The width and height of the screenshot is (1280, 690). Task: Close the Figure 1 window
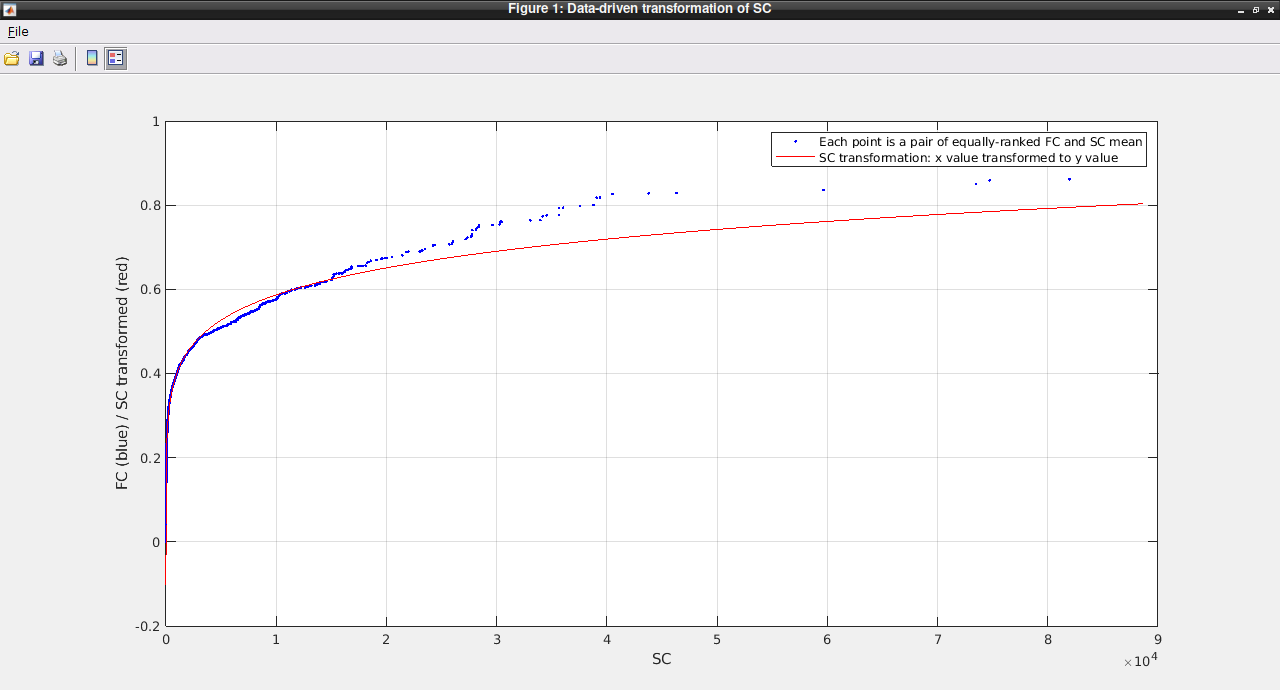[x=1270, y=8]
